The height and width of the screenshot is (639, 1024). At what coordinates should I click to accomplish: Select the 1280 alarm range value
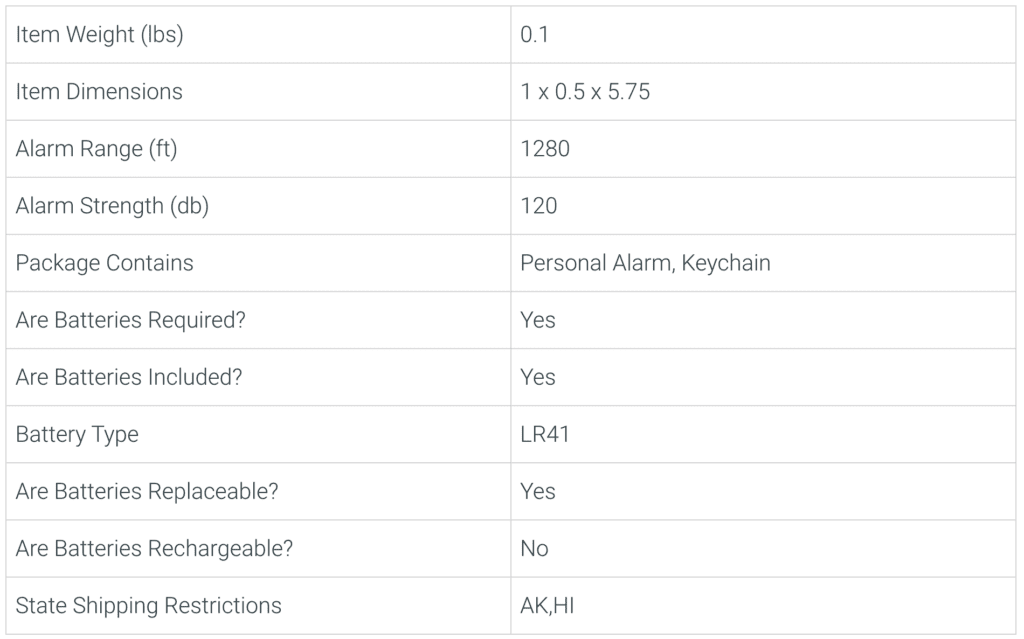point(545,149)
